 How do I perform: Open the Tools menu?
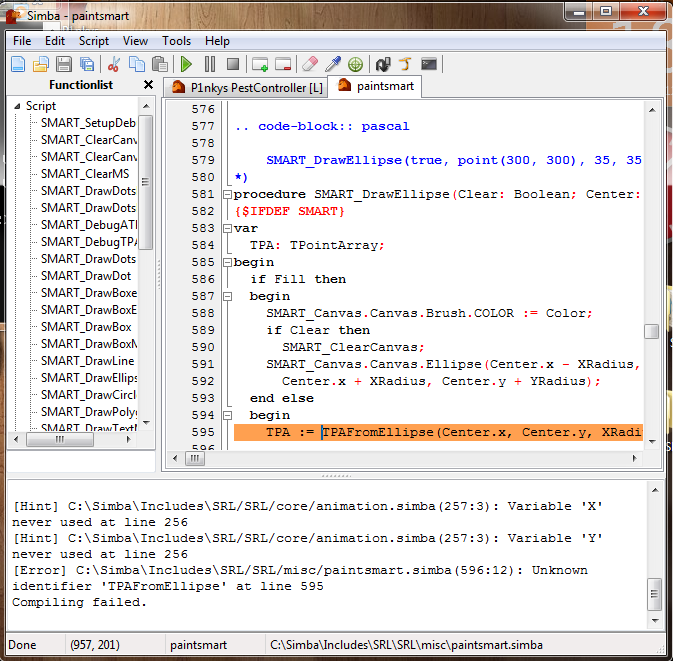coord(176,41)
